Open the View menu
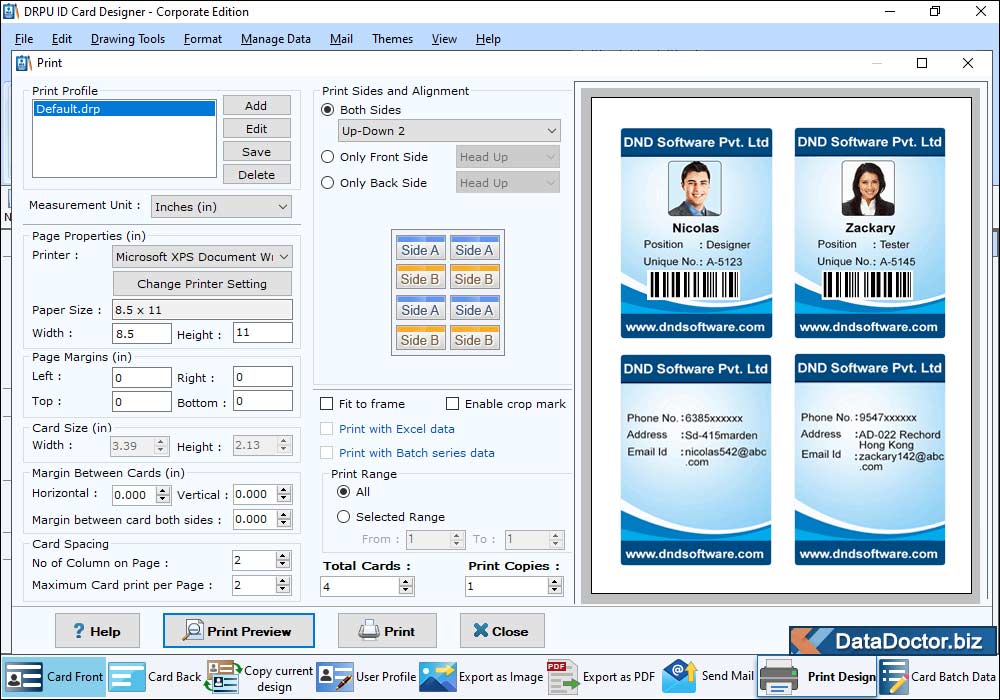 [444, 39]
